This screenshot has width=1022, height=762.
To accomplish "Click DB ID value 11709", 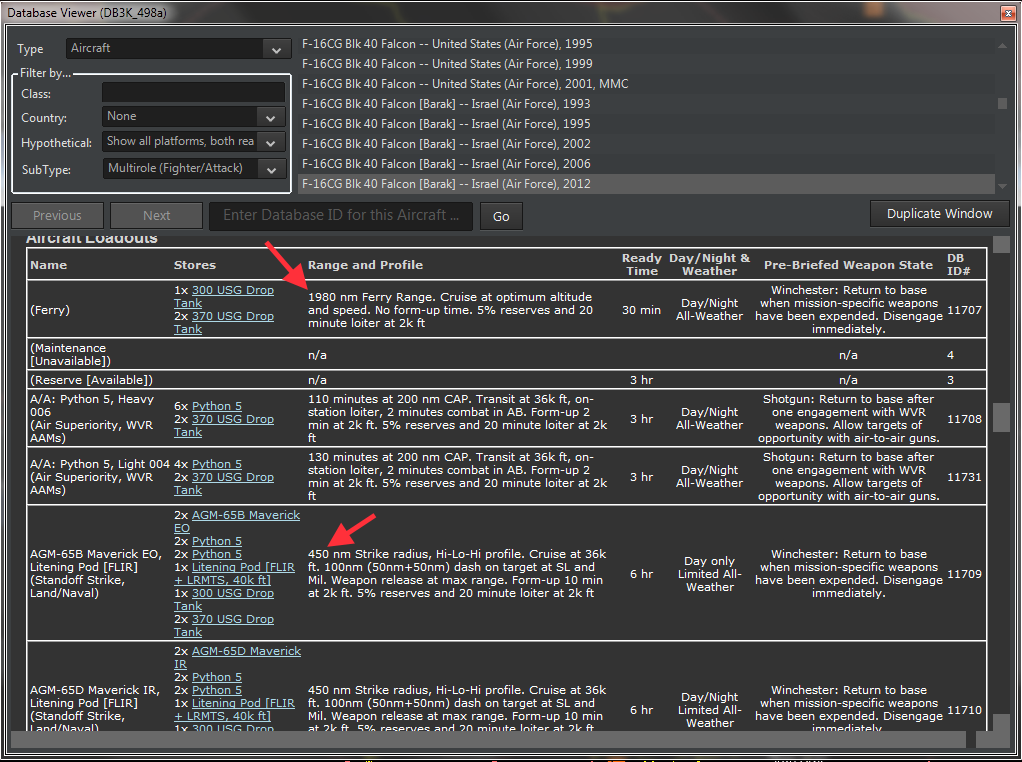I will tap(964, 574).
